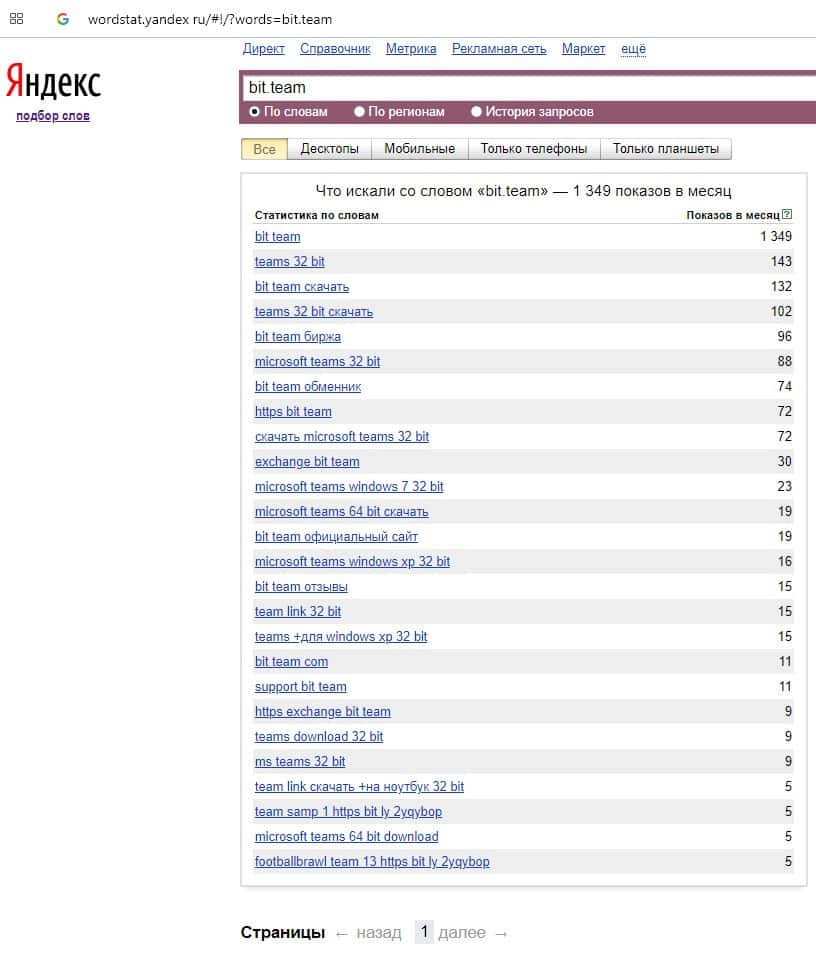This screenshot has width=816, height=959.
Task: Switch to the Все tab
Action: point(264,149)
